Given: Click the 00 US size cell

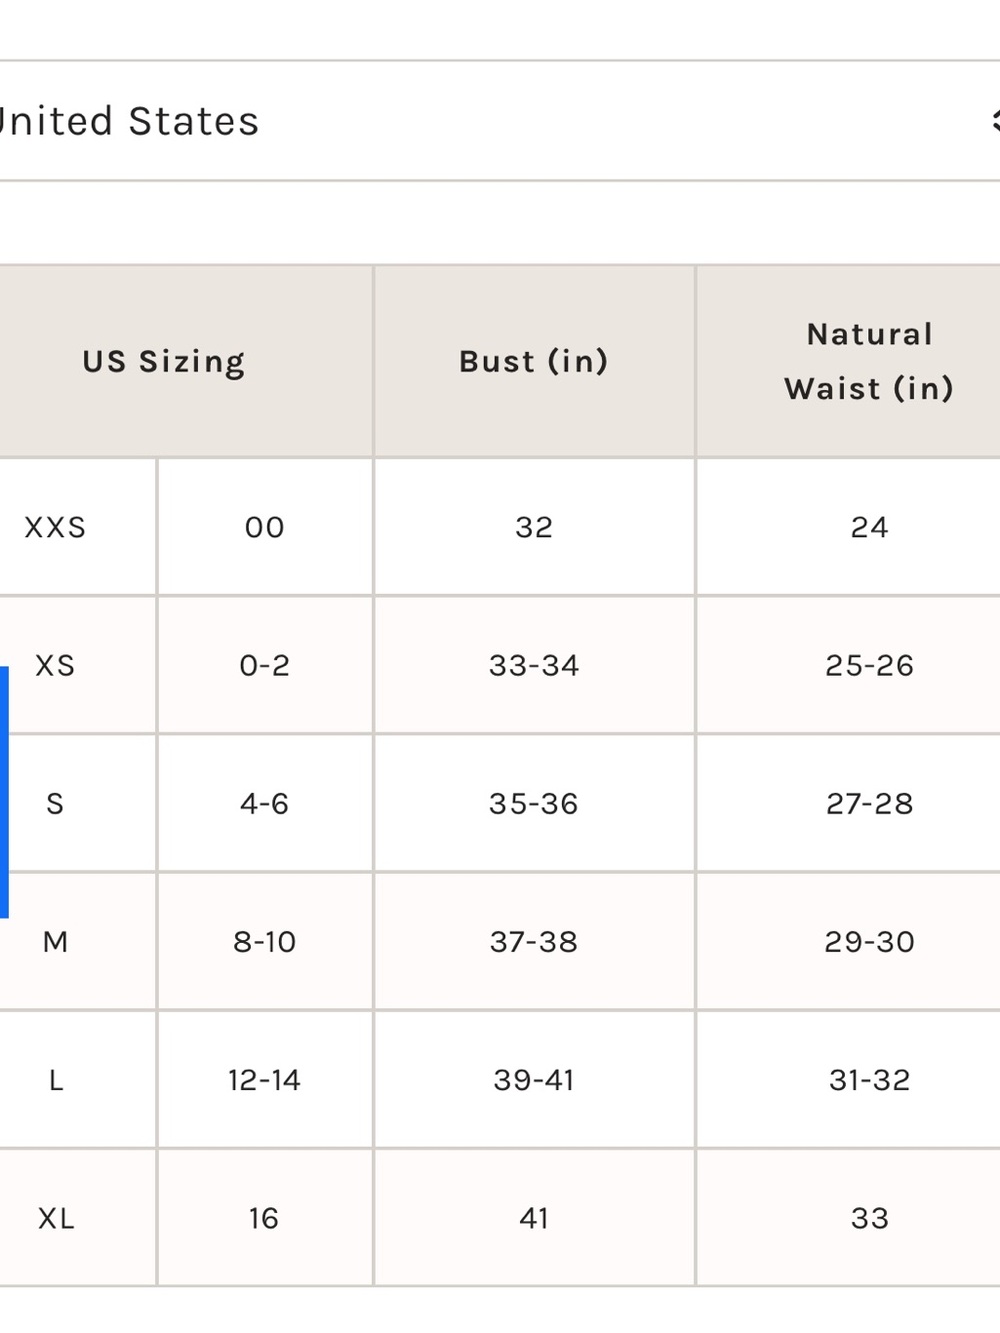Looking at the screenshot, I should 265,527.
